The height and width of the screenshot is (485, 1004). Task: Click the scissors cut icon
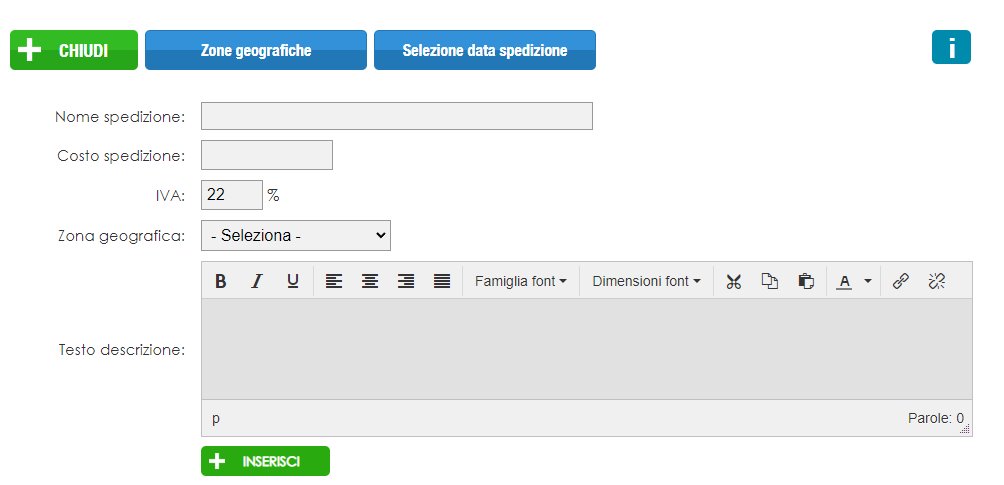(x=734, y=282)
